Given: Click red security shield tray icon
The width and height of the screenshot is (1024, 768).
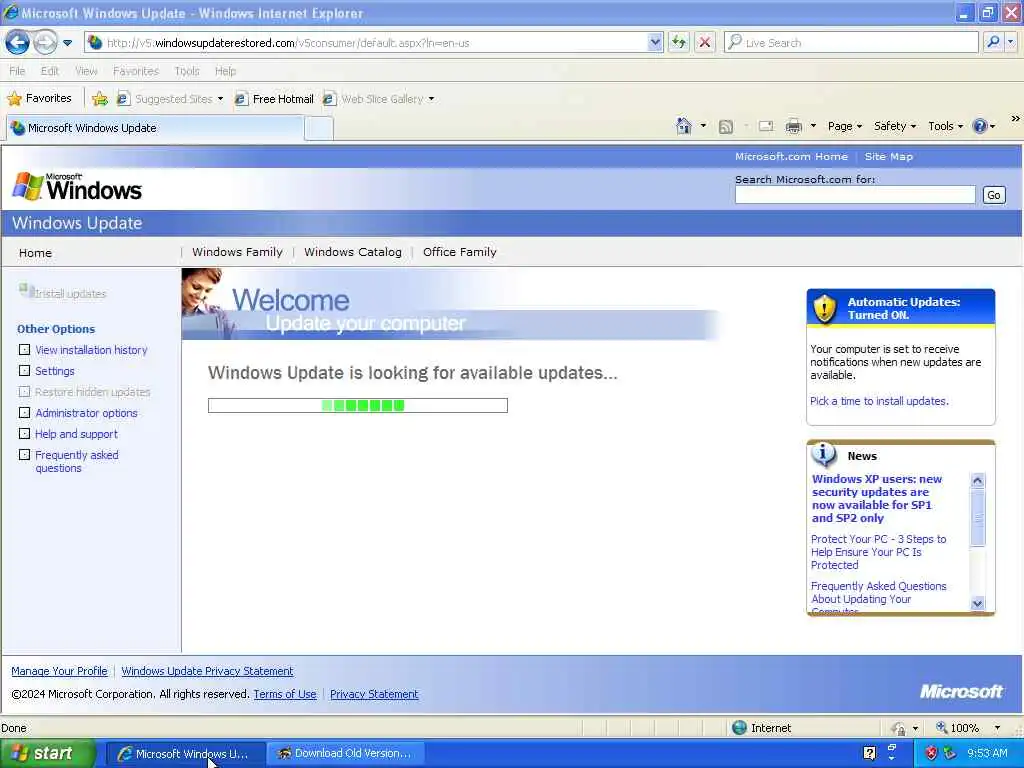Looking at the screenshot, I should [931, 753].
